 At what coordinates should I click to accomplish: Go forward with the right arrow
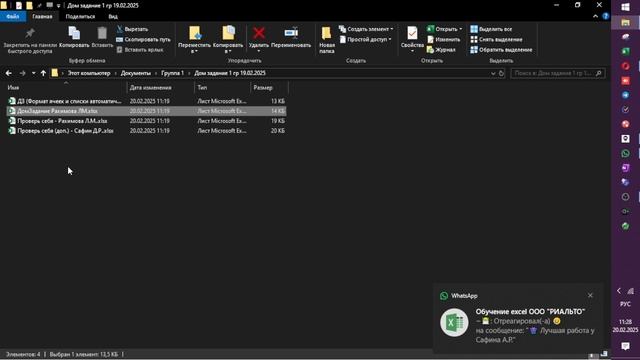(22, 73)
